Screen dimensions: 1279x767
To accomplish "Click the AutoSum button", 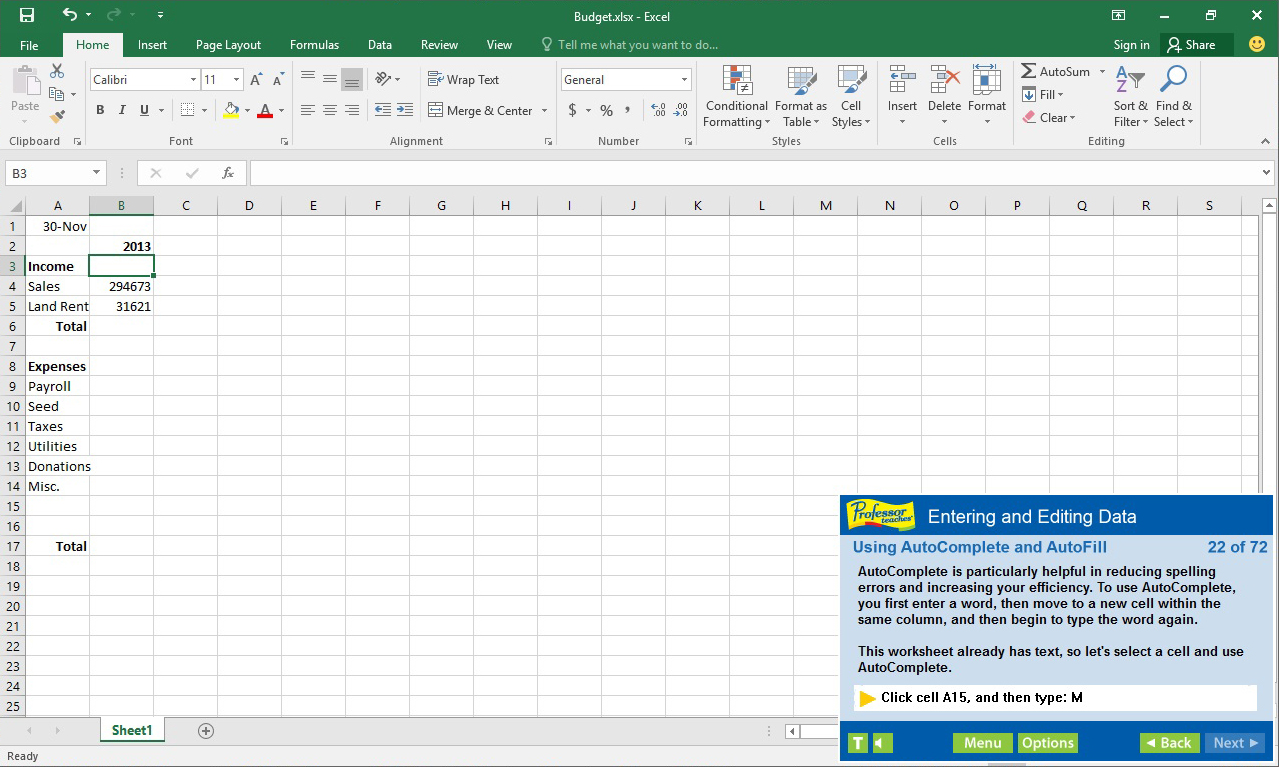I will pyautogui.click(x=1054, y=71).
